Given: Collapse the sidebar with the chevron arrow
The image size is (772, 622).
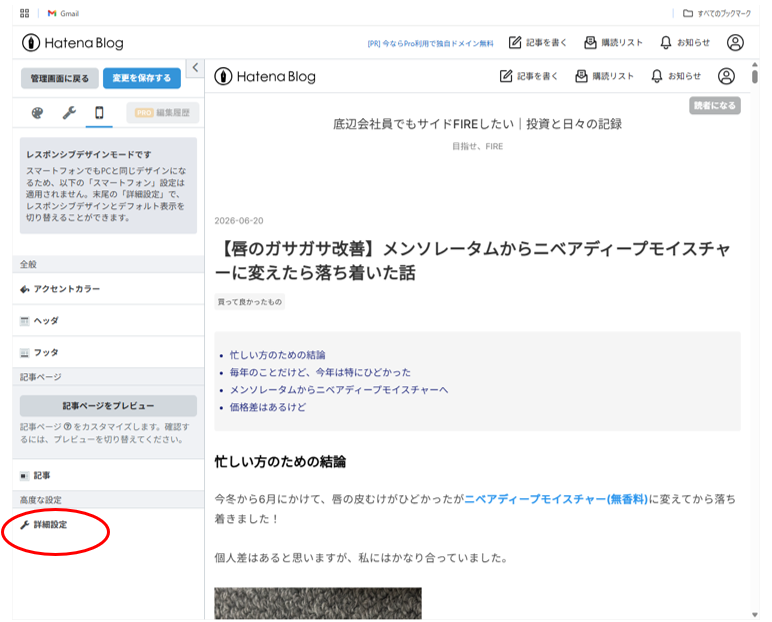Looking at the screenshot, I should [195, 67].
